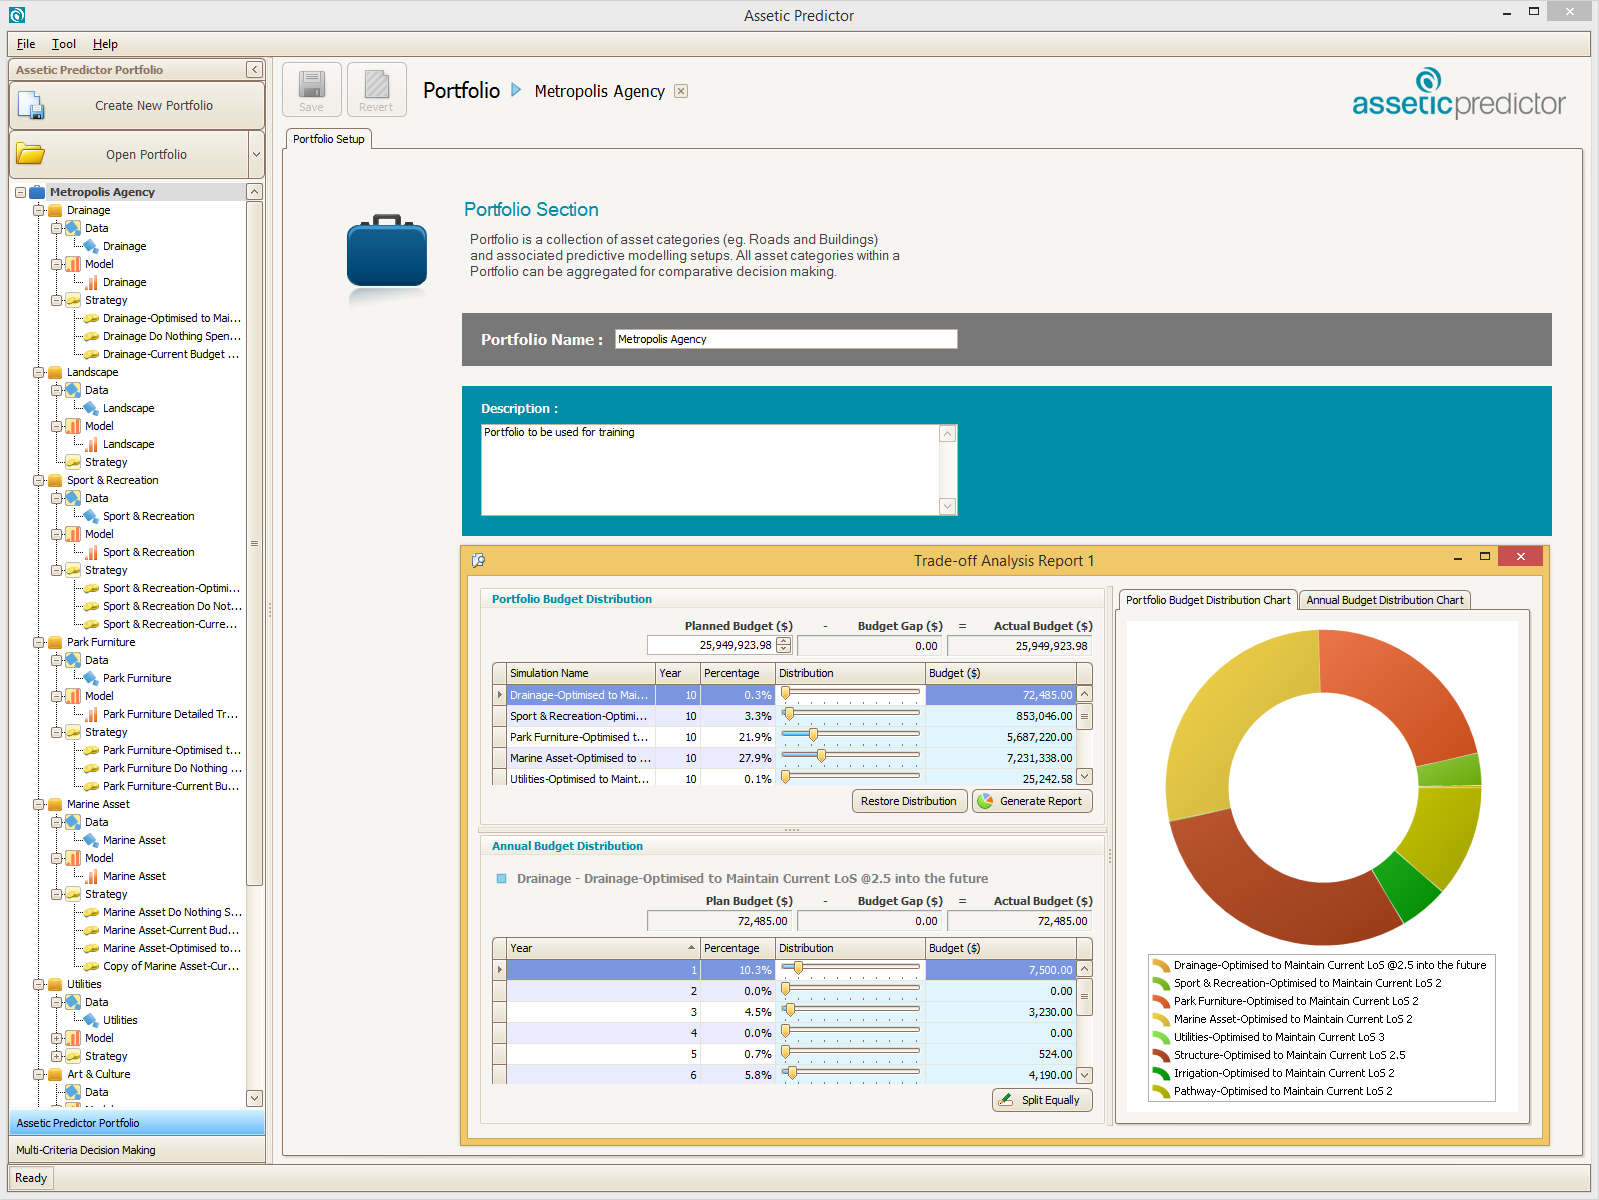Click the Sport & Recreation model icon
Viewport: 1599px width, 1200px height.
(x=91, y=552)
